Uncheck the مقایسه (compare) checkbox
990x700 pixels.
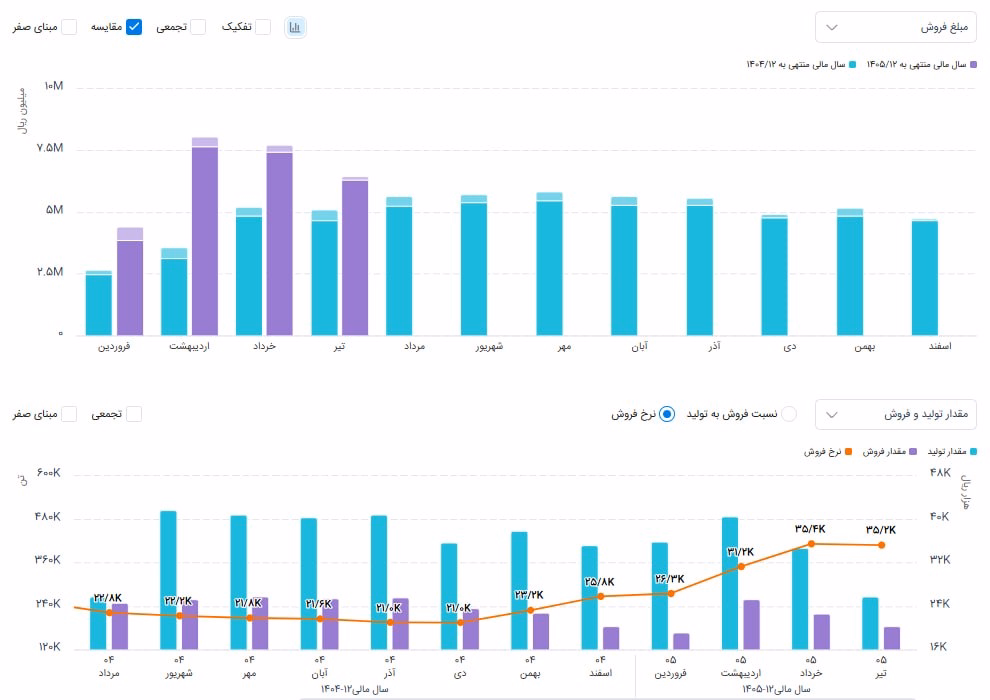point(134,27)
